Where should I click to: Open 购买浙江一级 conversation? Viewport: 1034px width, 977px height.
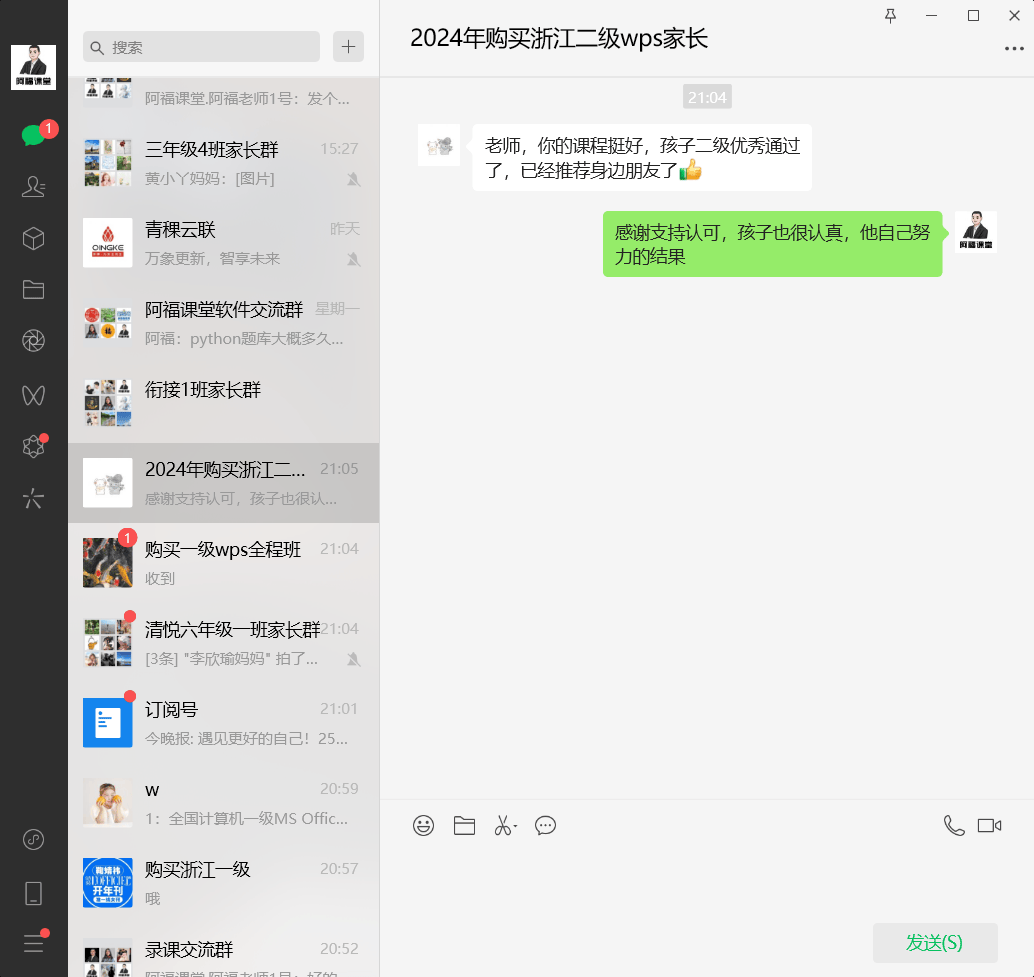coord(224,883)
